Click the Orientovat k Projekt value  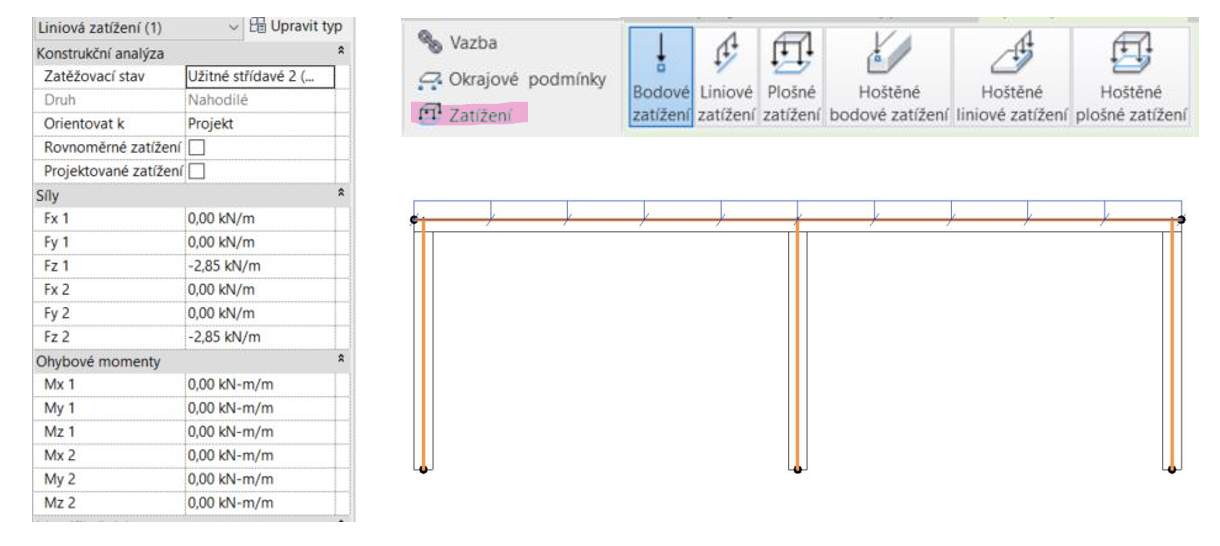(258, 124)
